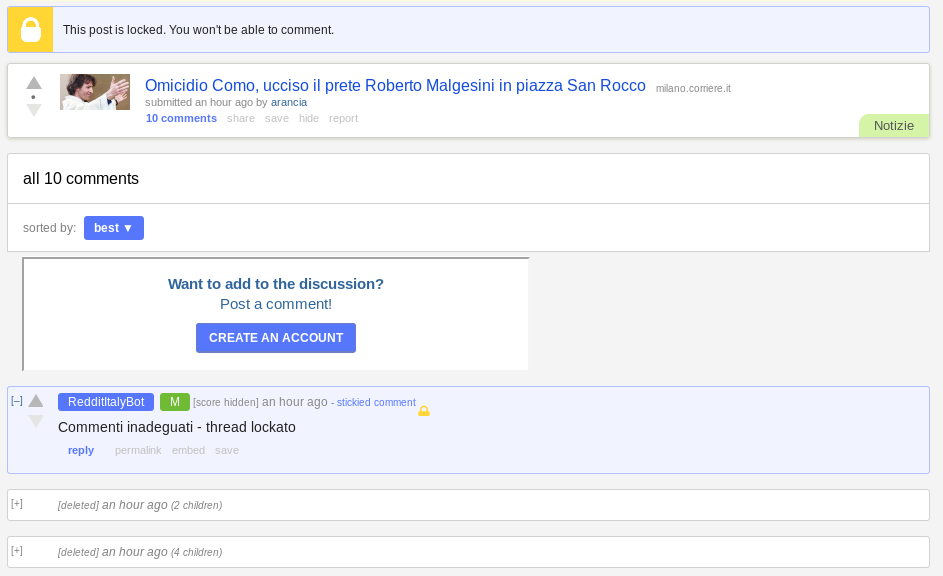Upvote the Omicidio Como post
The image size is (943, 576).
34,83
